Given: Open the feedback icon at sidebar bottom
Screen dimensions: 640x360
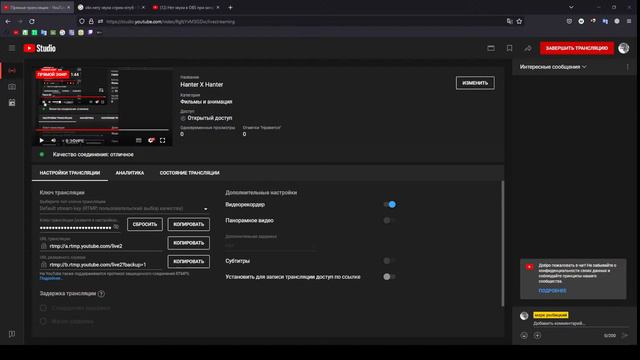Looking at the screenshot, I should point(12,334).
